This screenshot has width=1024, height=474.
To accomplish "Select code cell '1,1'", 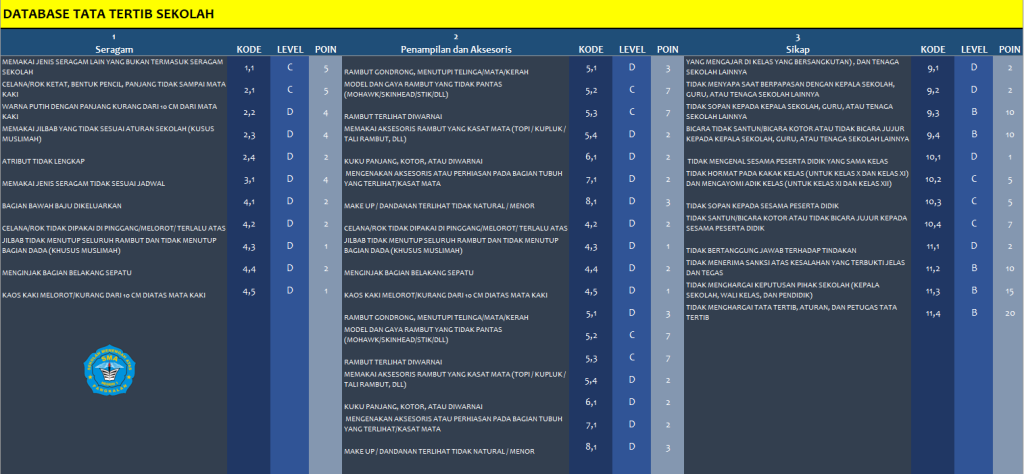I will coord(249,67).
